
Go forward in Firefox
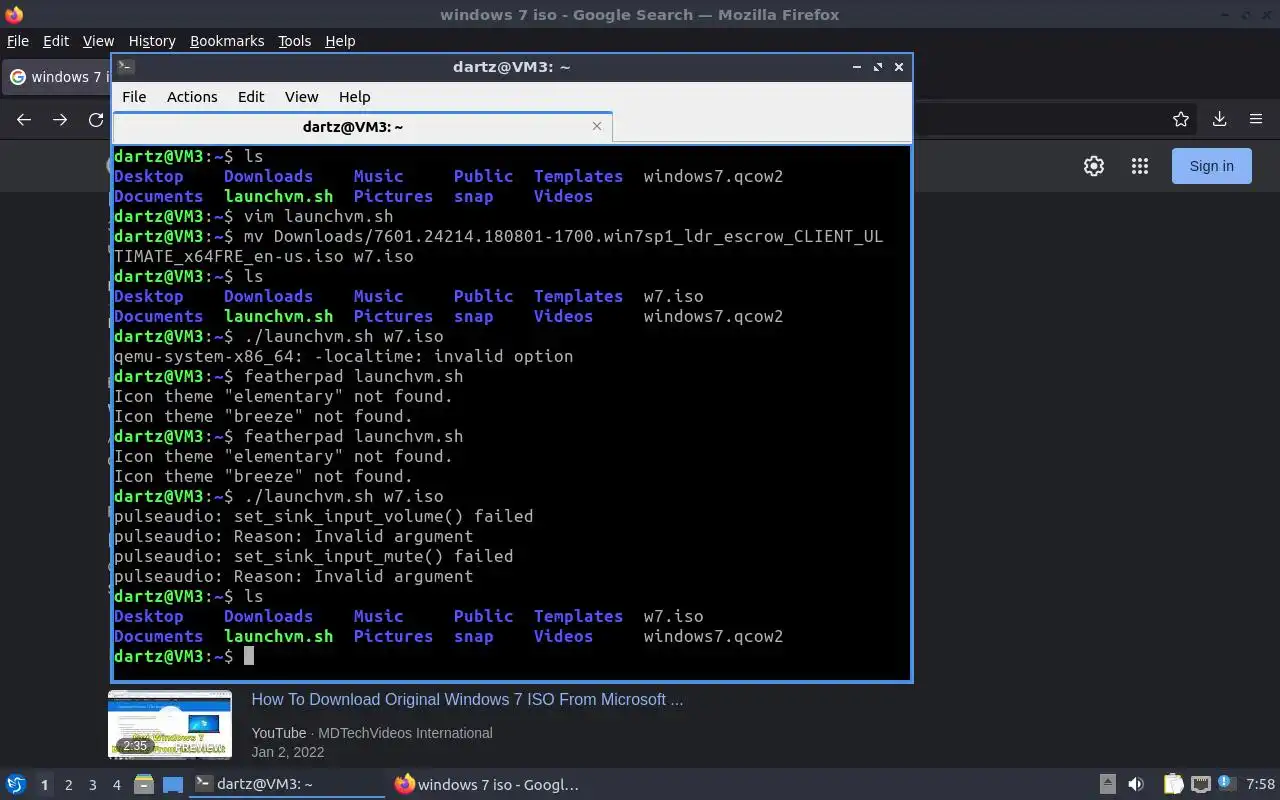(x=60, y=120)
